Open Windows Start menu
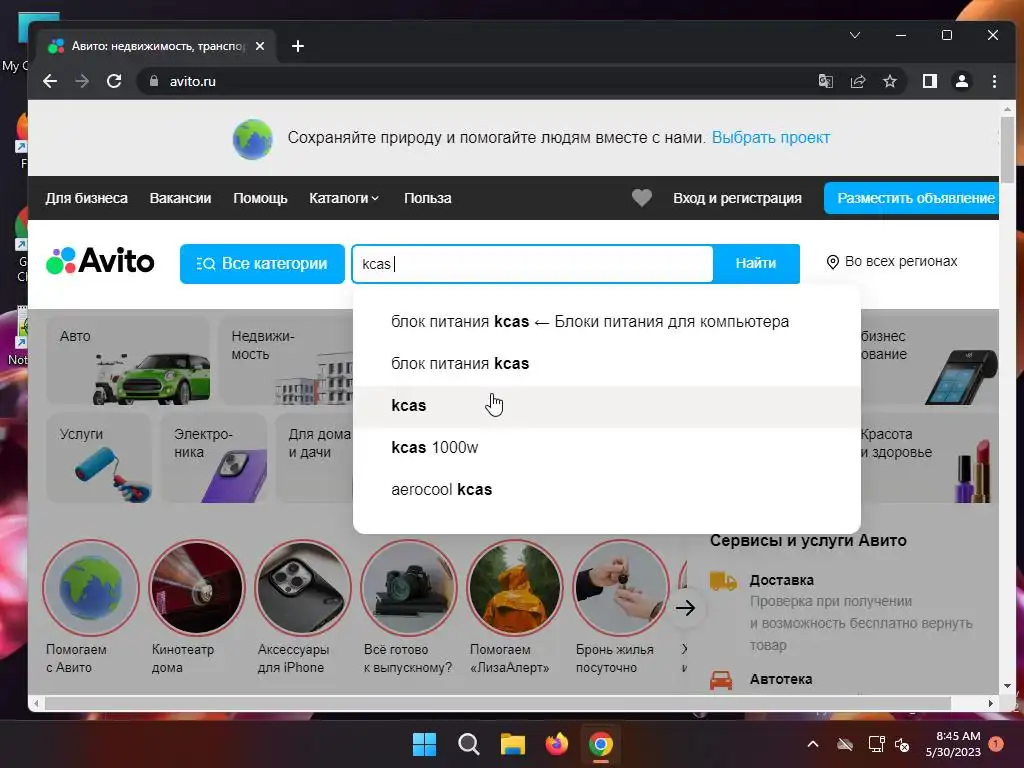The height and width of the screenshot is (768, 1024). (x=424, y=744)
